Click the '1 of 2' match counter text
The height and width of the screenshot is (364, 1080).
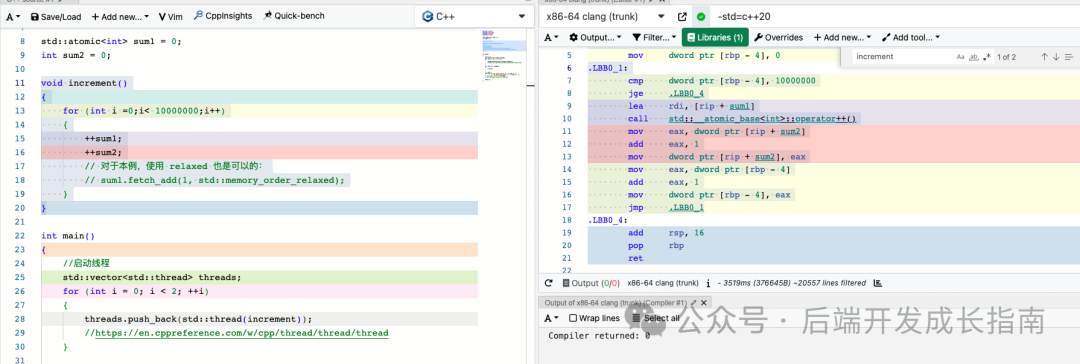(1006, 57)
